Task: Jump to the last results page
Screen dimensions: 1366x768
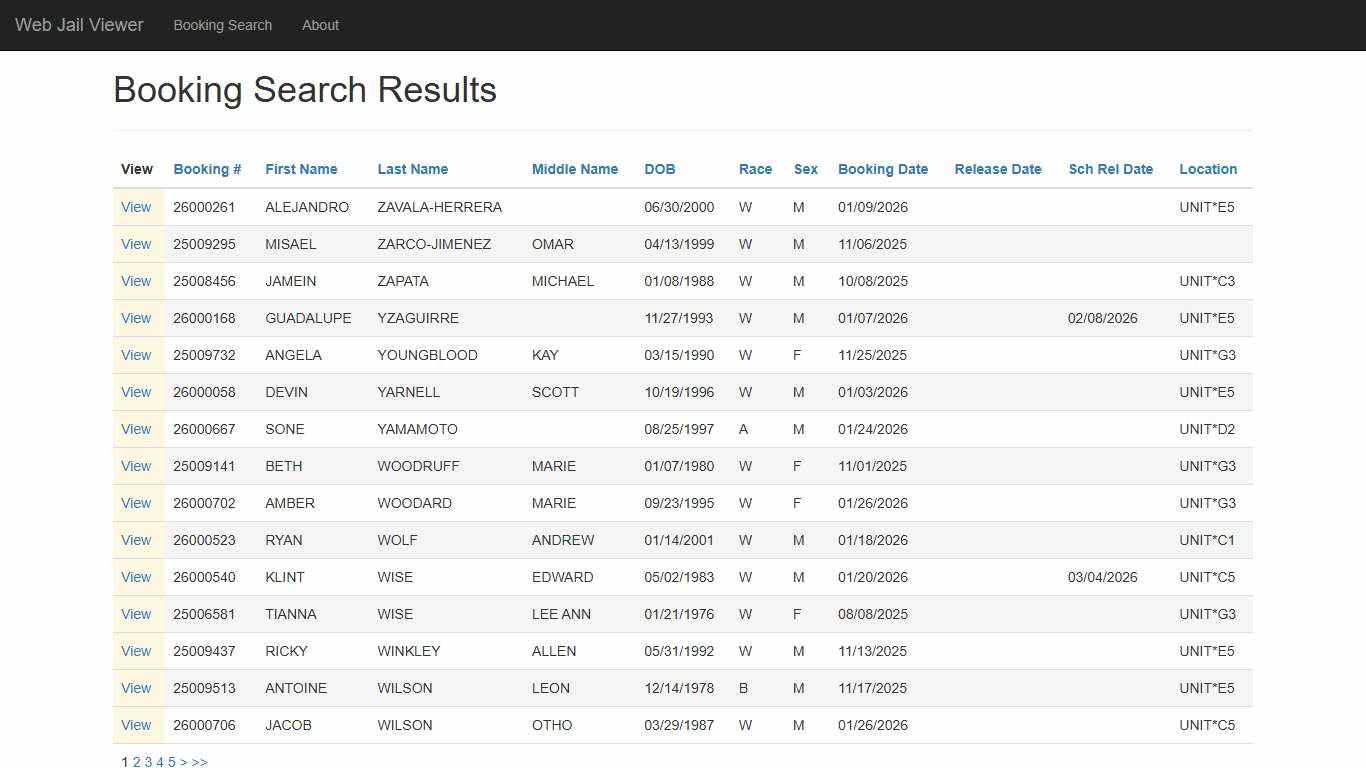Action: [x=199, y=762]
